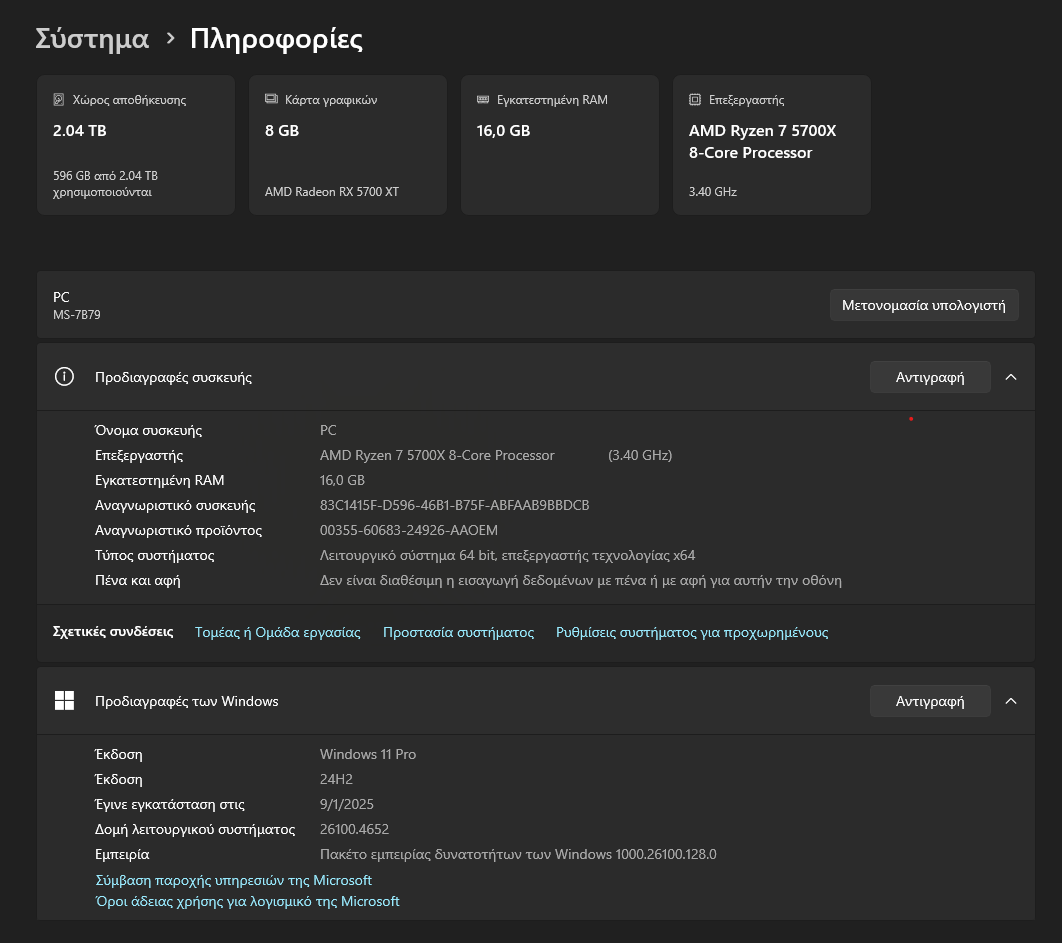Click the Πένα και αφή row label

pyautogui.click(x=137, y=581)
